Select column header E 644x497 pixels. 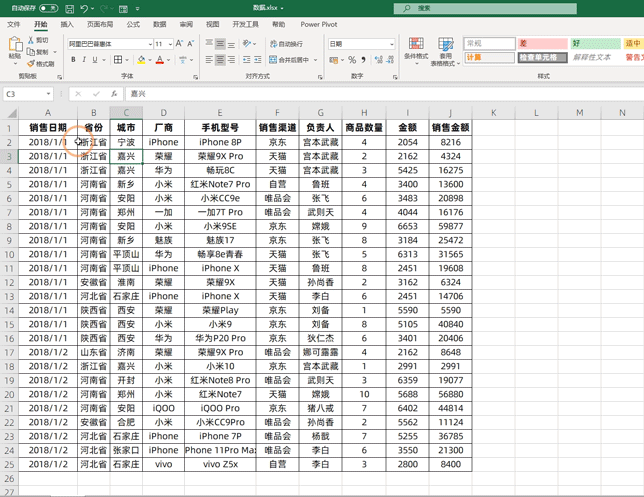[220, 113]
